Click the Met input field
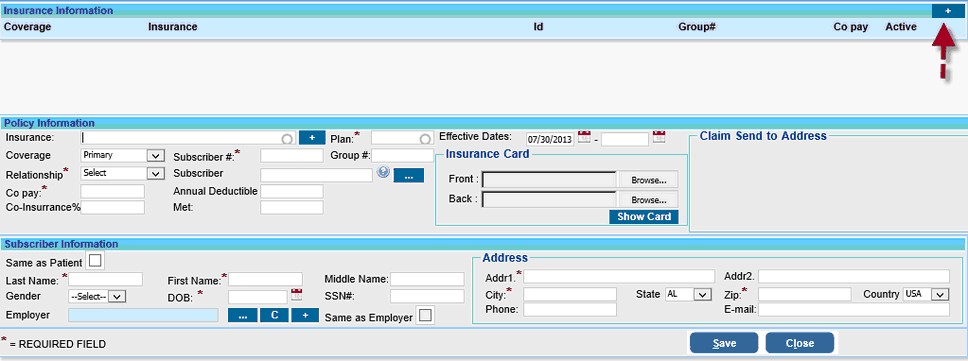This screenshot has width=968, height=361. point(291,207)
